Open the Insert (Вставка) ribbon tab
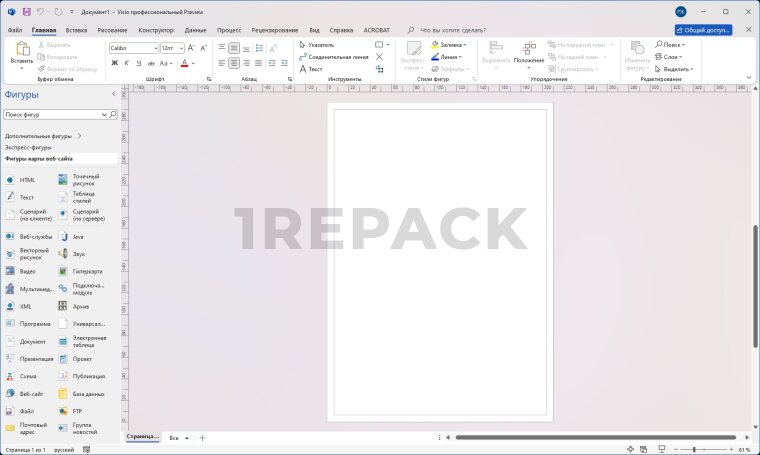This screenshot has height=455, width=760. (76, 31)
